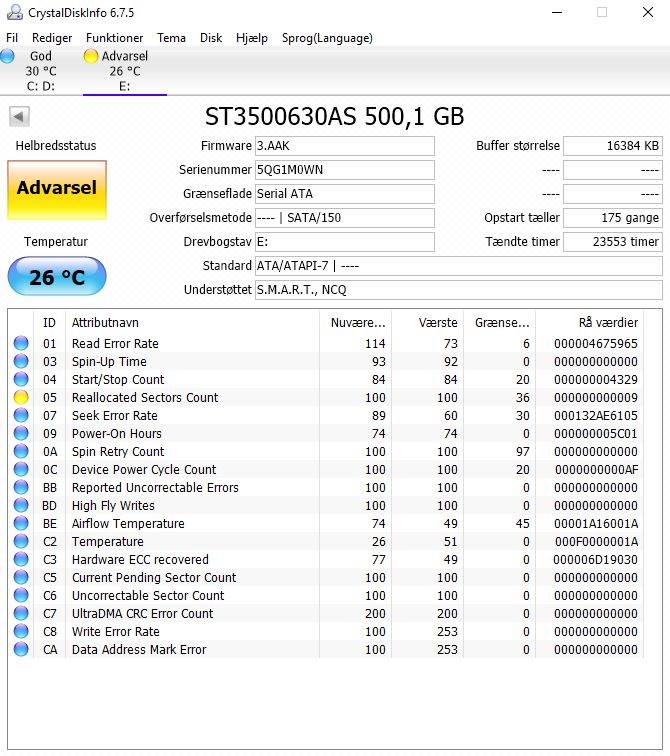Click raw value 00001A16001A
The width and height of the screenshot is (670, 756).
click(596, 524)
